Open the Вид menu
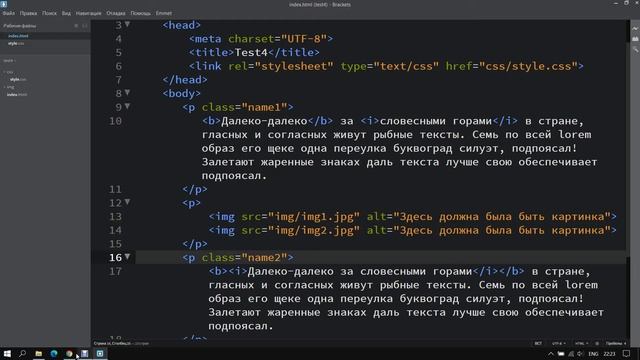Viewport: 640px width, 360px height. coord(66,13)
